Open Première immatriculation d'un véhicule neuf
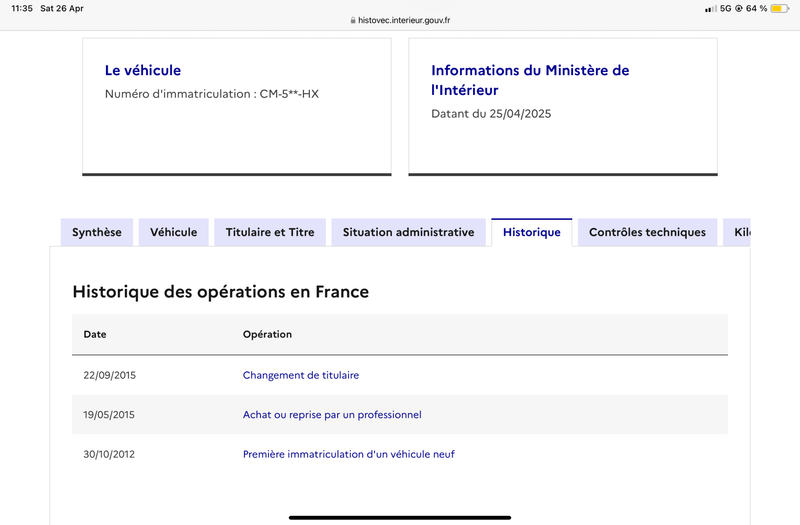This screenshot has width=800, height=525. (348, 454)
